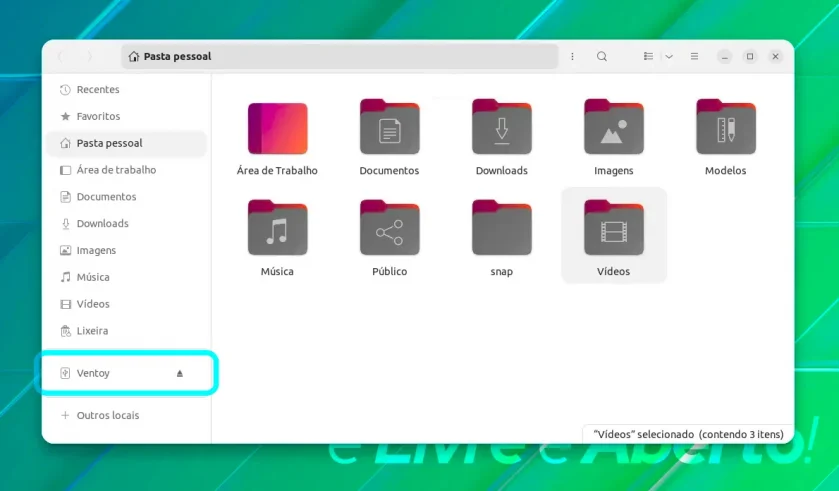The height and width of the screenshot is (491, 840).
Task: Select the Imagens folder thumbnail
Action: point(614,127)
